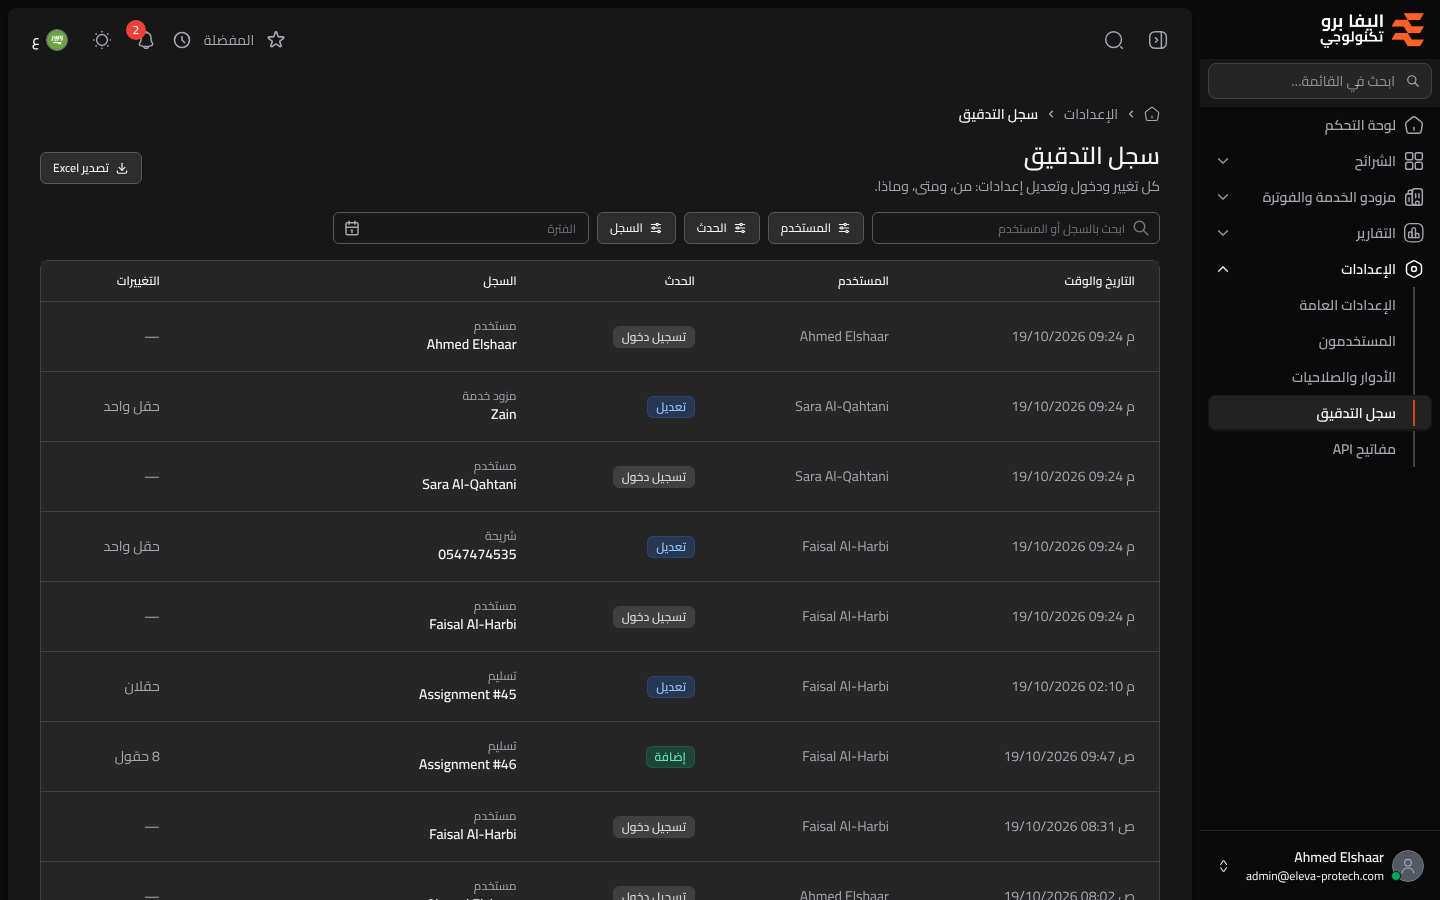Toggle light theme sun icon
1440x900 pixels.
pos(102,40)
